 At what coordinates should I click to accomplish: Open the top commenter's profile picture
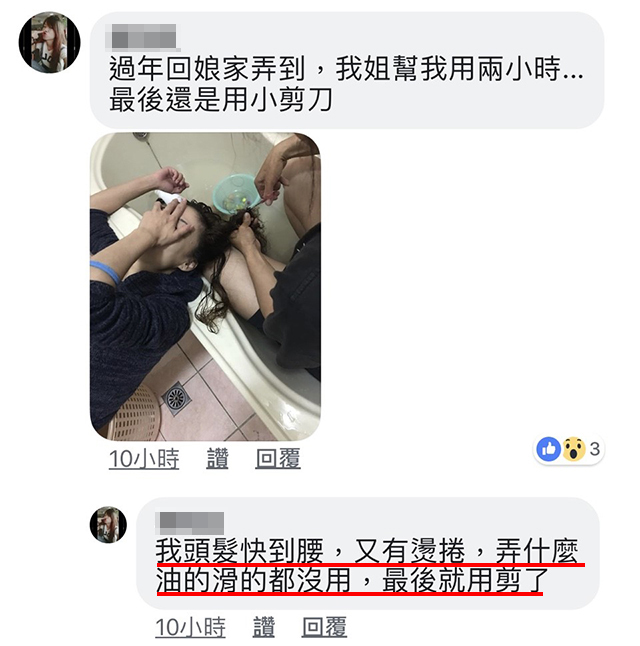pyautogui.click(x=49, y=42)
